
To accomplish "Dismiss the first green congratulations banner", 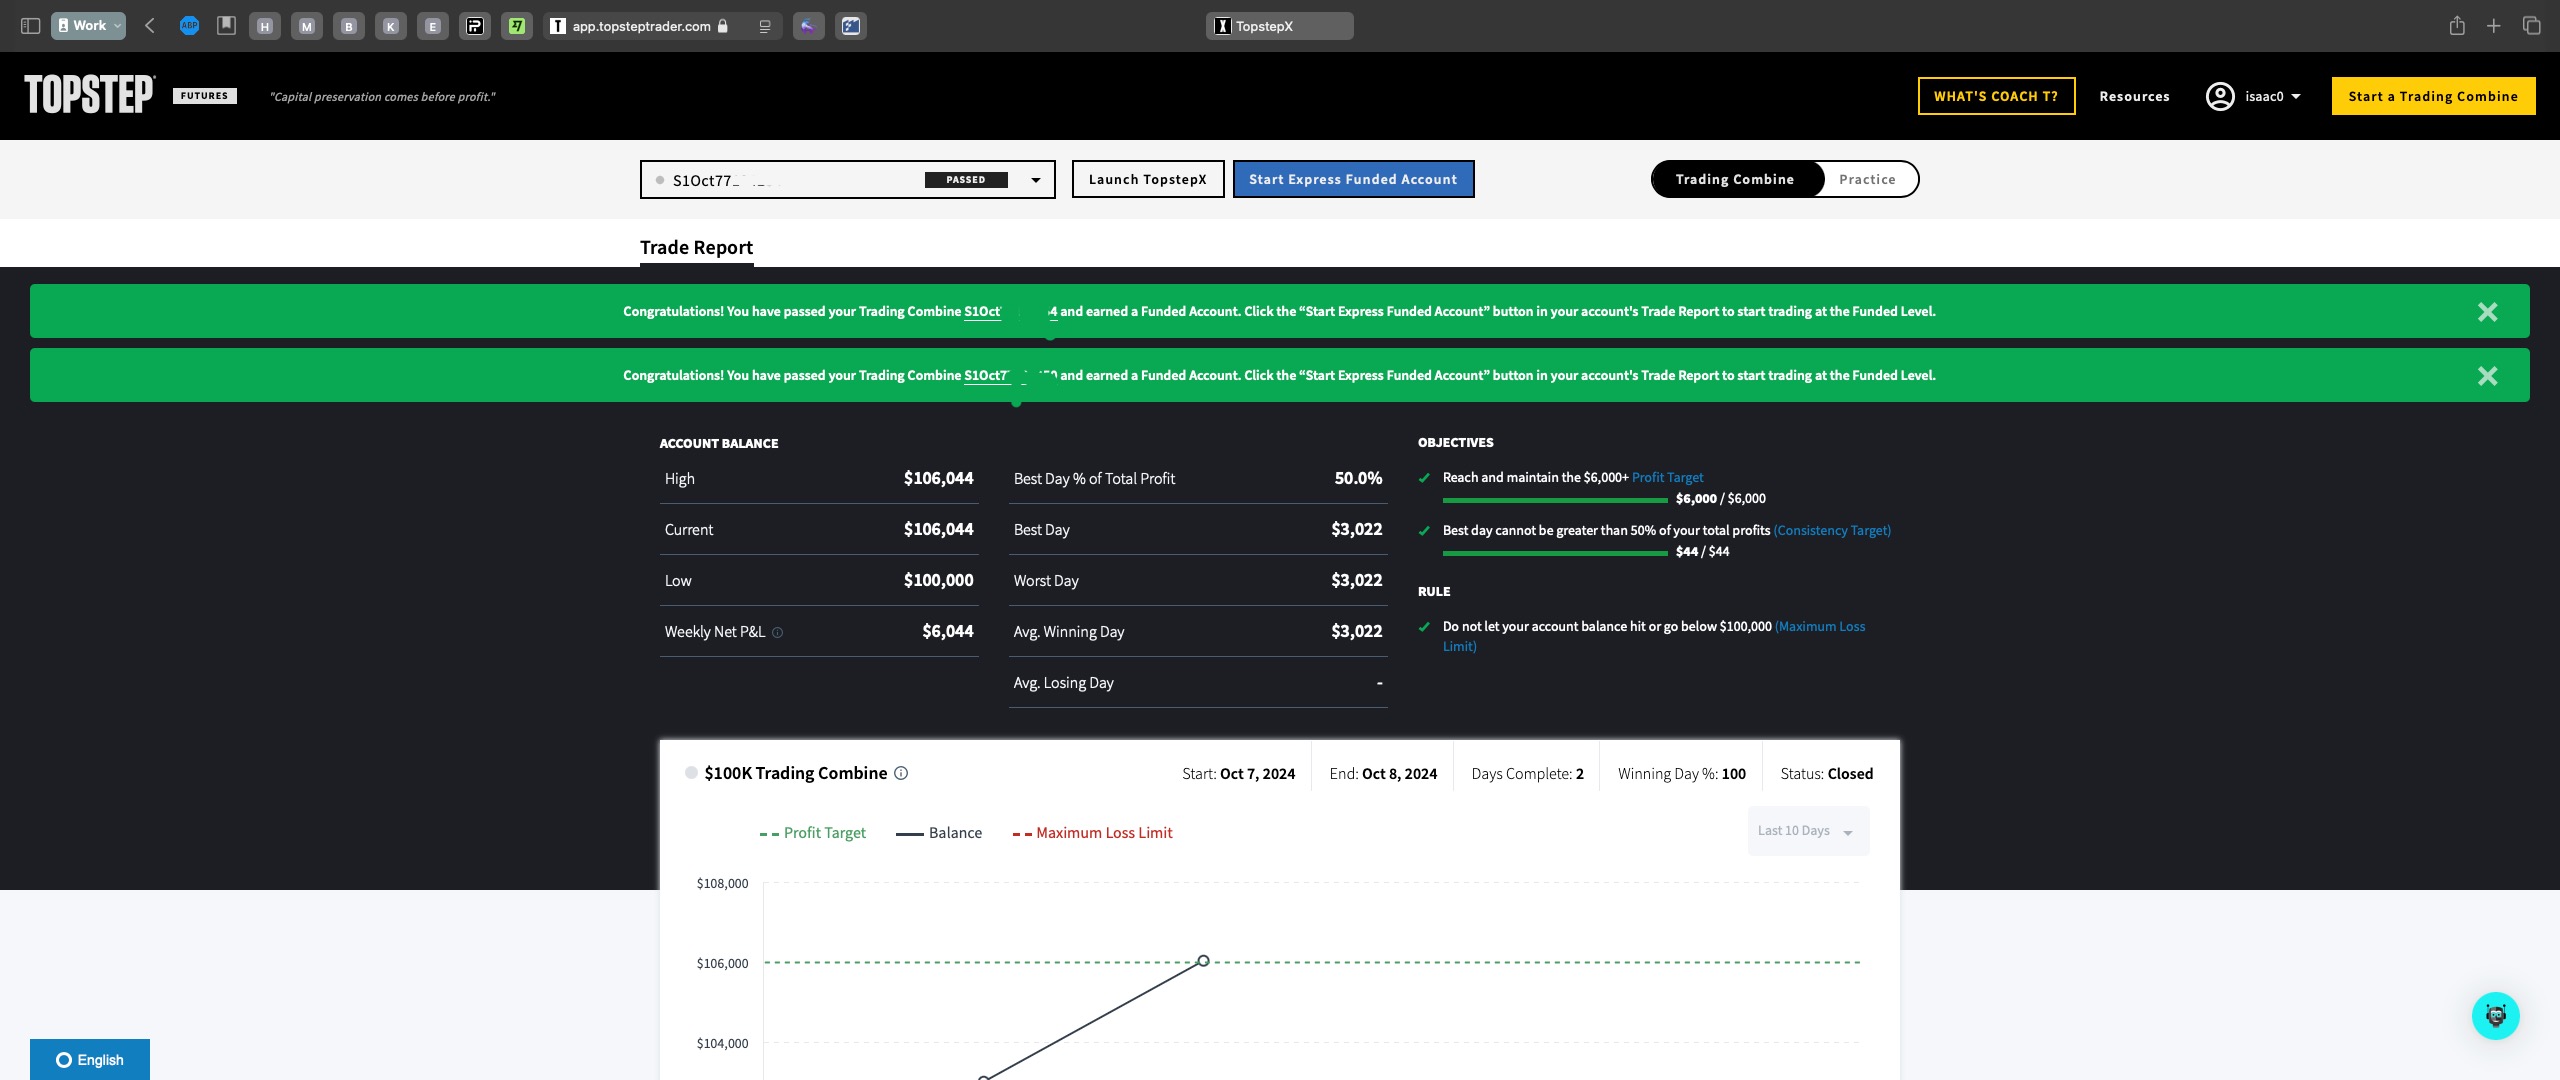I will [2487, 312].
